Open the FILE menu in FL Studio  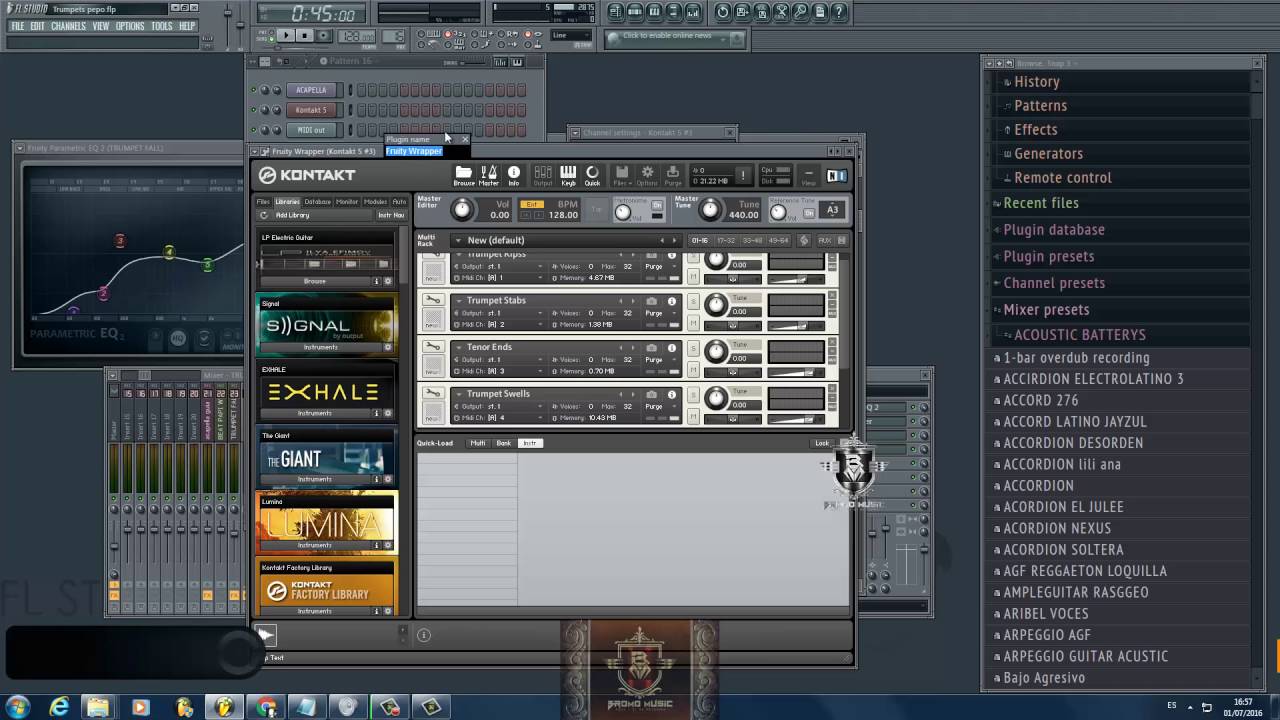coord(18,26)
